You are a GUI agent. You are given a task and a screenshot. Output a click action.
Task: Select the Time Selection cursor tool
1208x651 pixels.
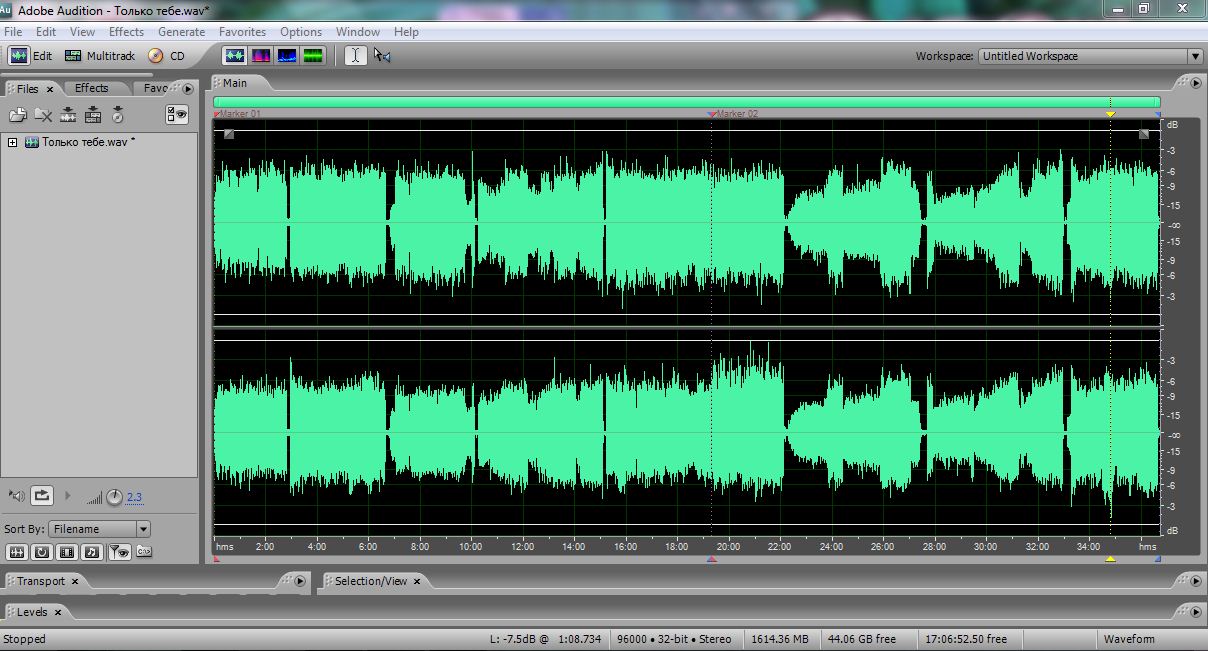click(x=355, y=56)
